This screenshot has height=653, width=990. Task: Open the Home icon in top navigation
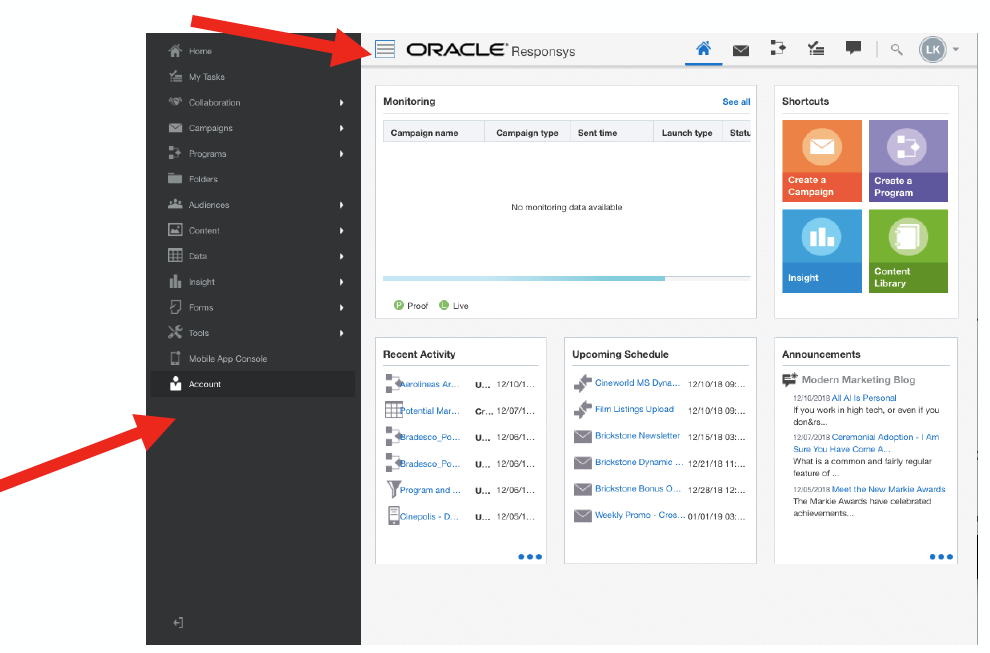click(703, 49)
